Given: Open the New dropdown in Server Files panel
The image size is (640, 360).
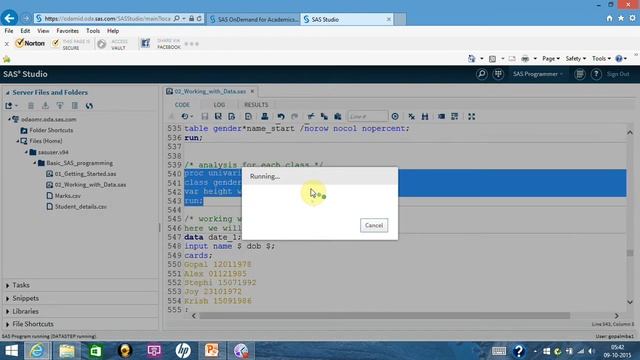Looking at the screenshot, I should pyautogui.click(x=11, y=106).
